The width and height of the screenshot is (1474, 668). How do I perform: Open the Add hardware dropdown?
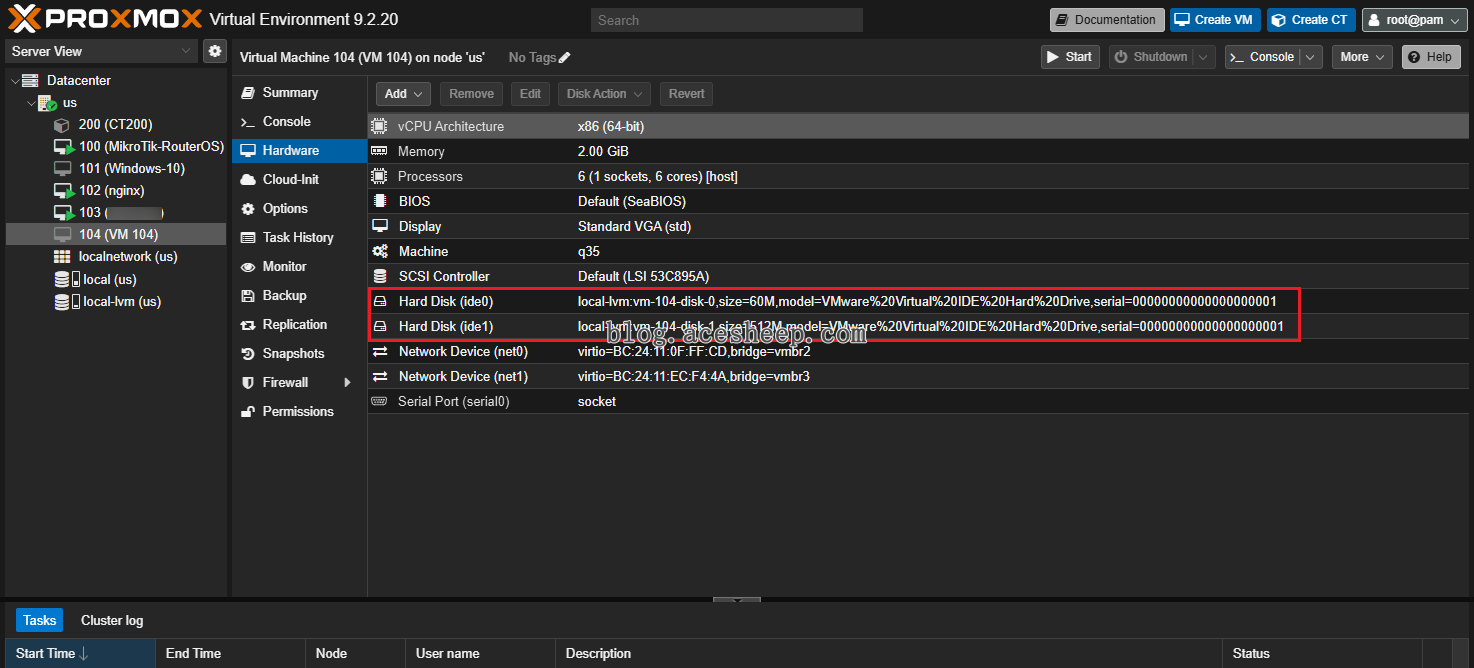[x=403, y=94]
